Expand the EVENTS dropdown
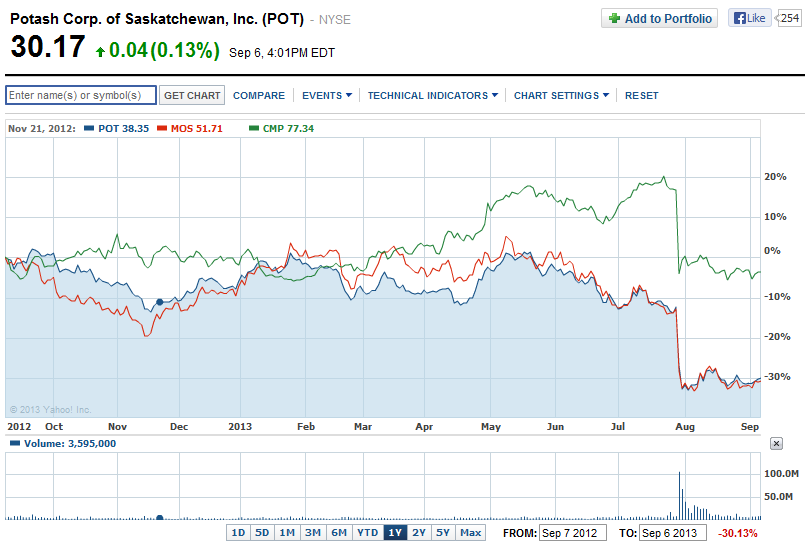 click(327, 95)
